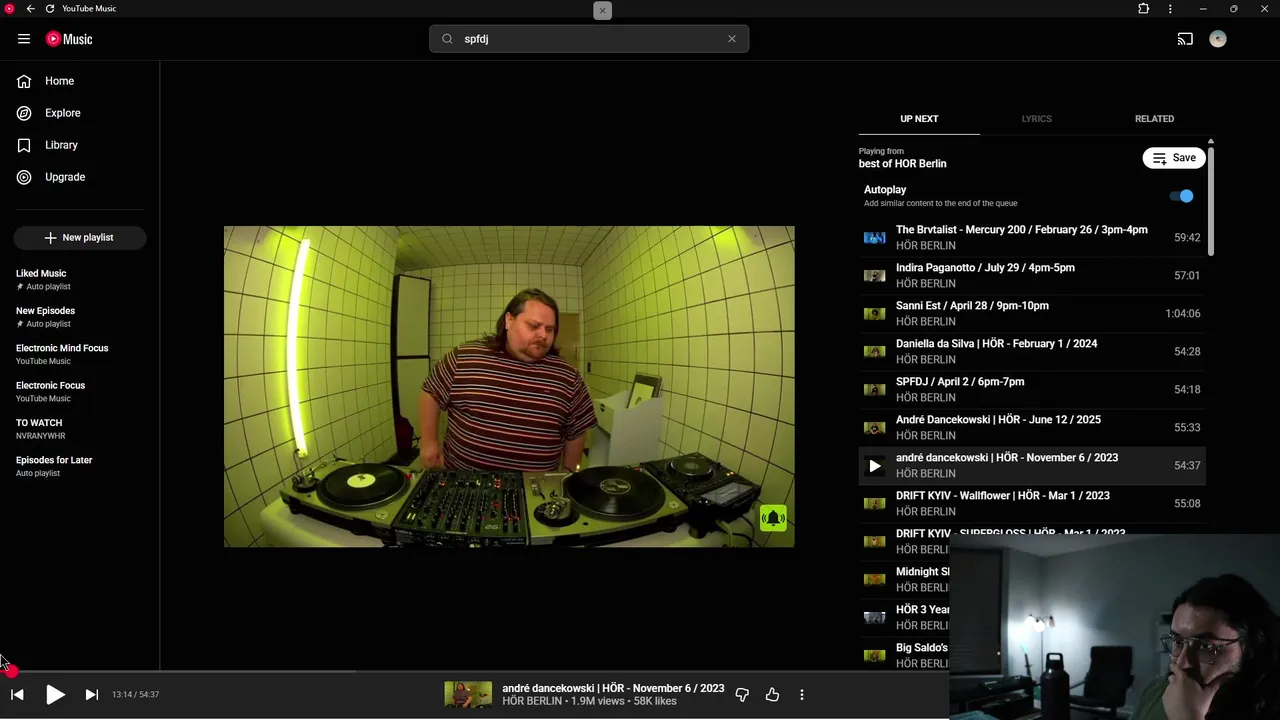Image resolution: width=1280 pixels, height=720 pixels.
Task: Switch to the RELATED tab
Action: (x=1154, y=119)
